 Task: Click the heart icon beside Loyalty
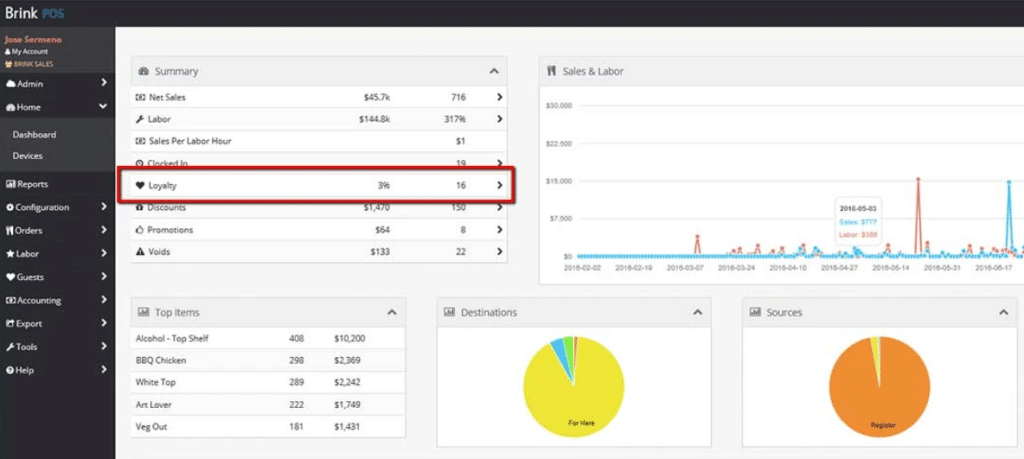tap(140, 186)
